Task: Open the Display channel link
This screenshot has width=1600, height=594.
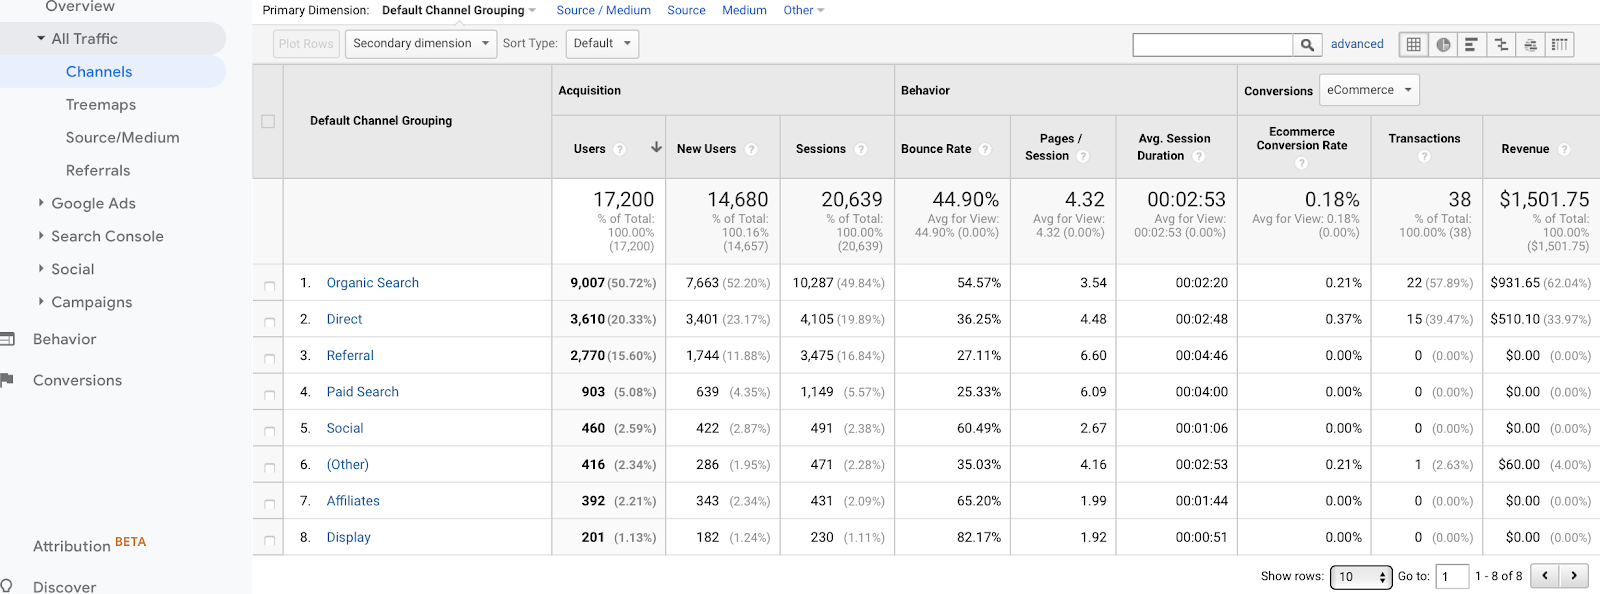Action: (349, 537)
